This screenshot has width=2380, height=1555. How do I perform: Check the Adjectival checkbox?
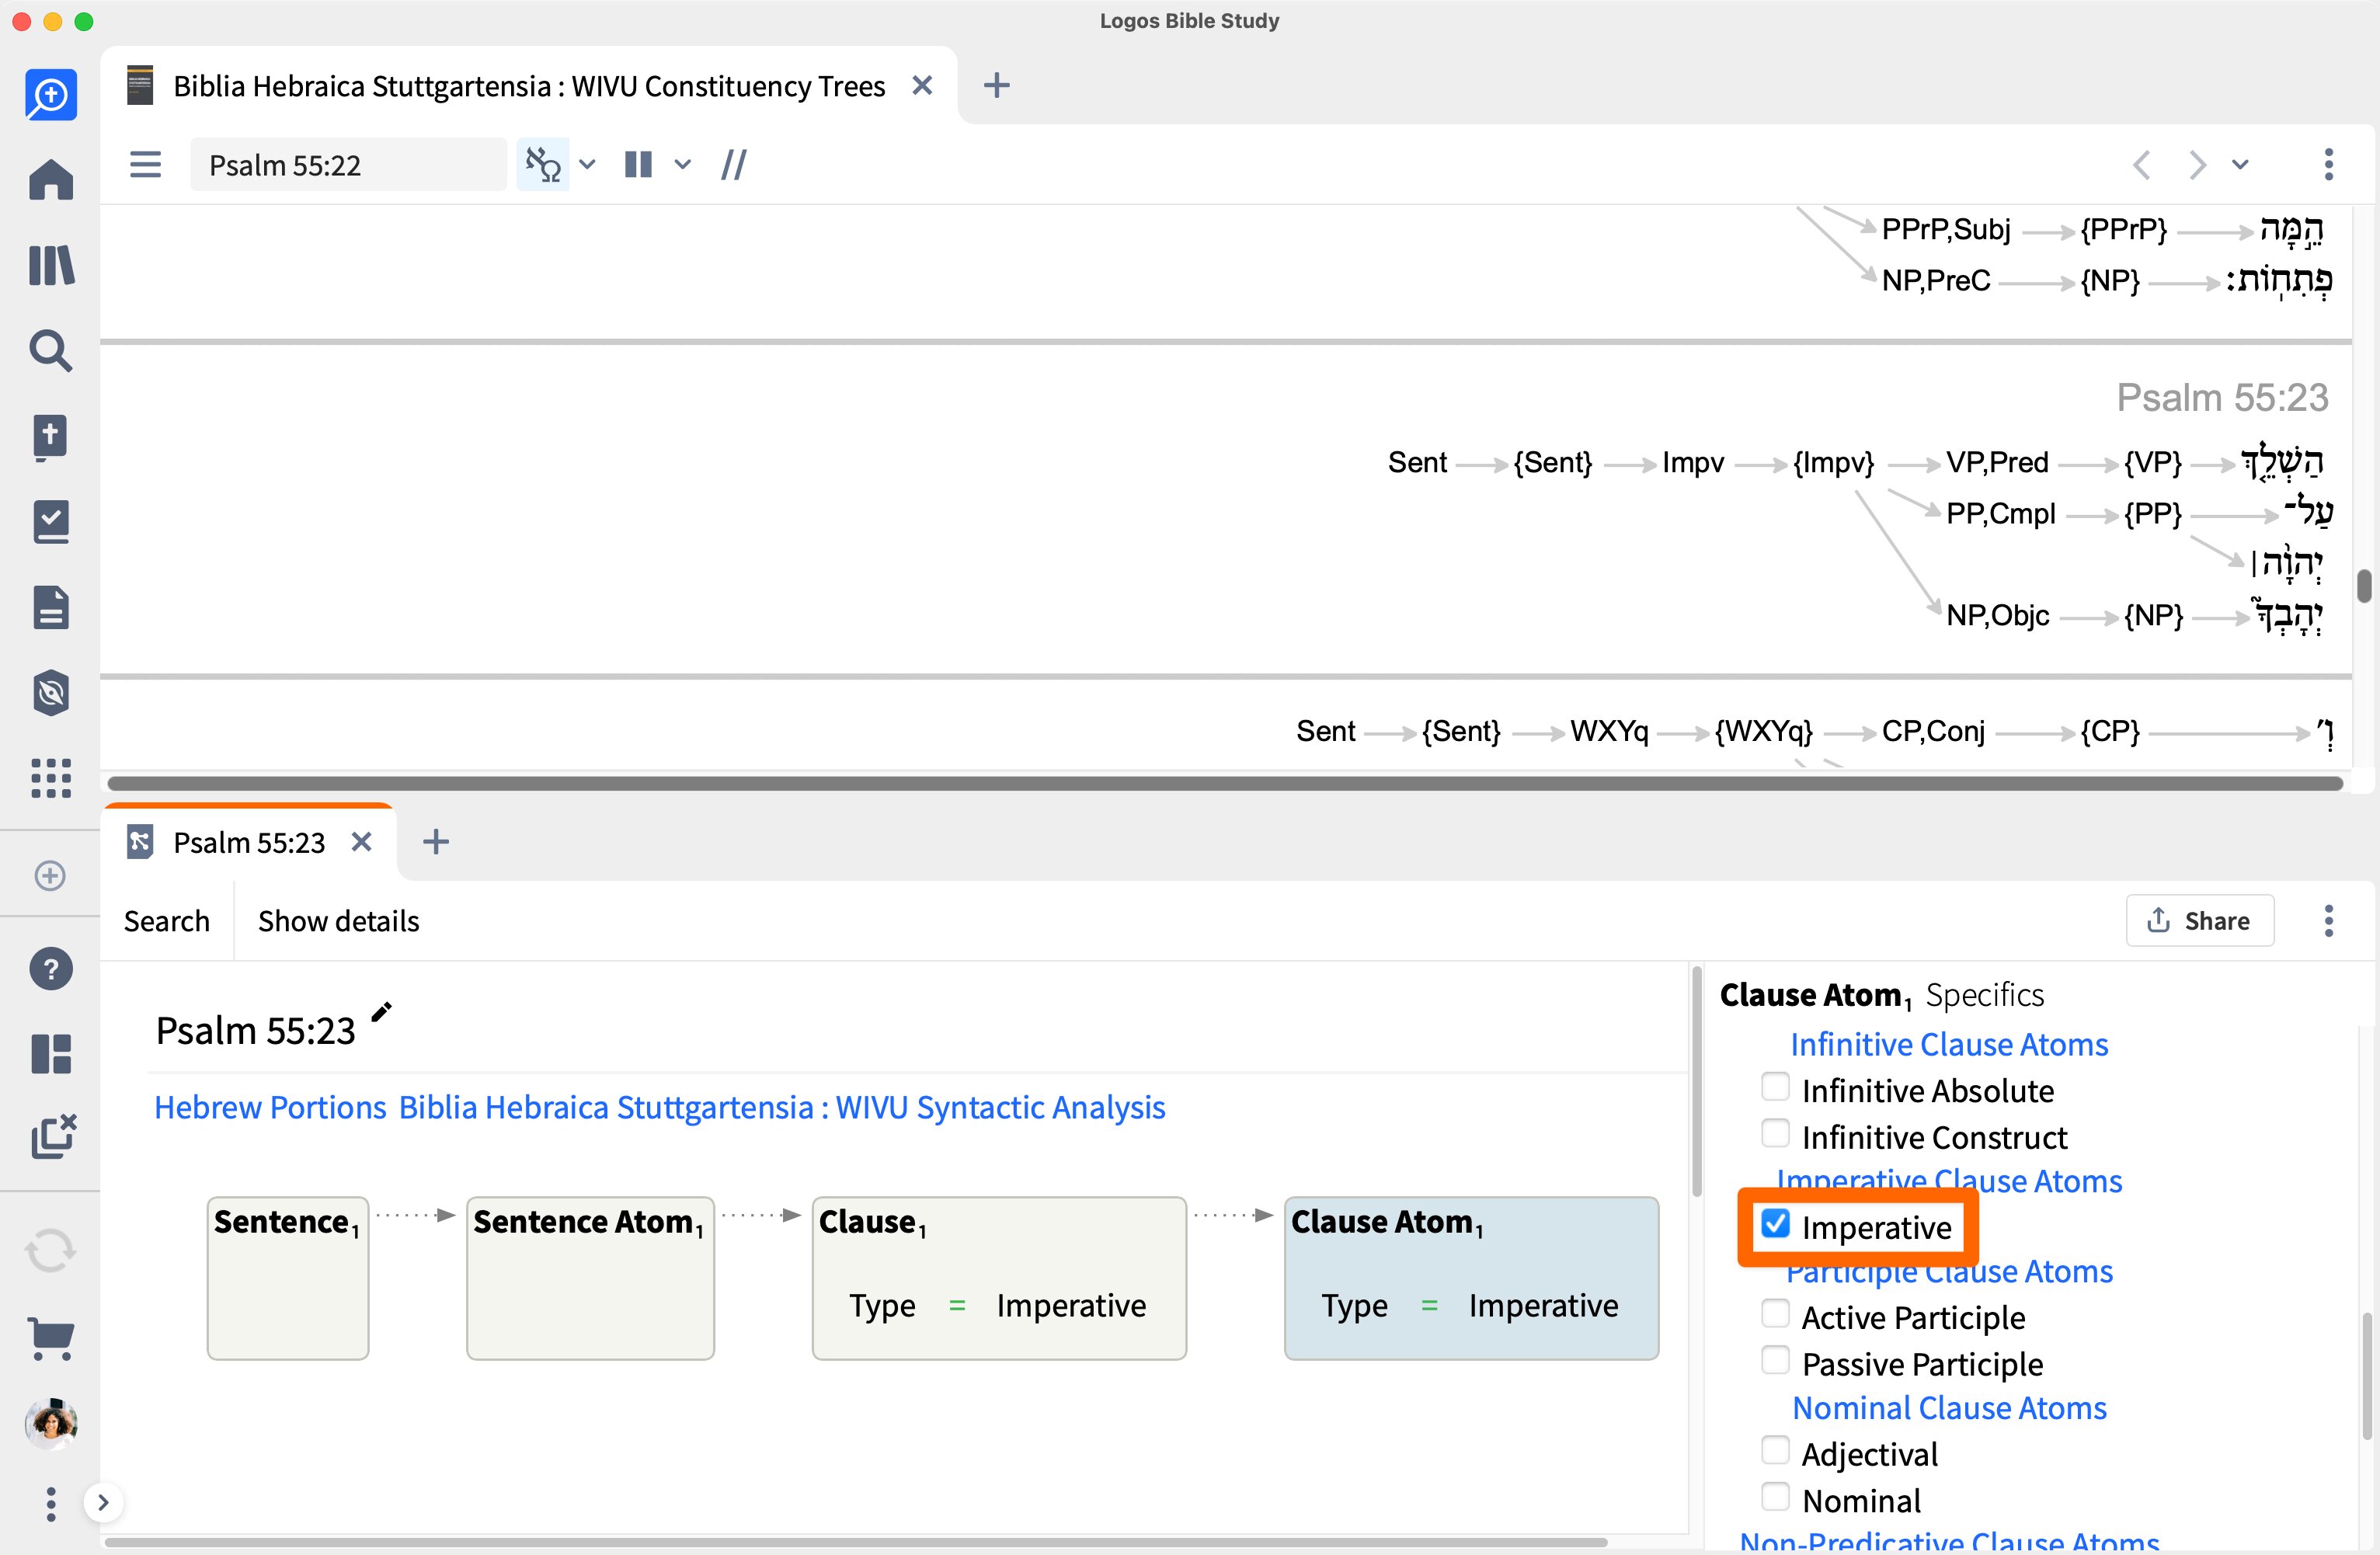pyautogui.click(x=1775, y=1450)
